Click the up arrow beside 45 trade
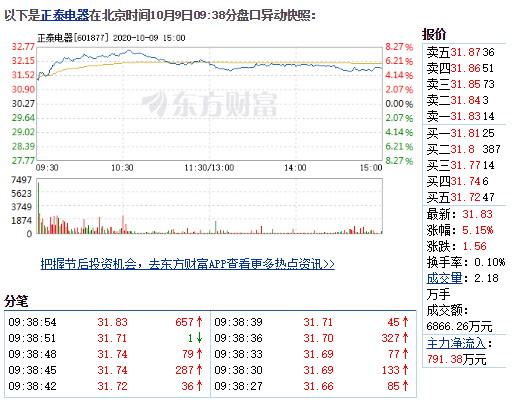 click(405, 322)
